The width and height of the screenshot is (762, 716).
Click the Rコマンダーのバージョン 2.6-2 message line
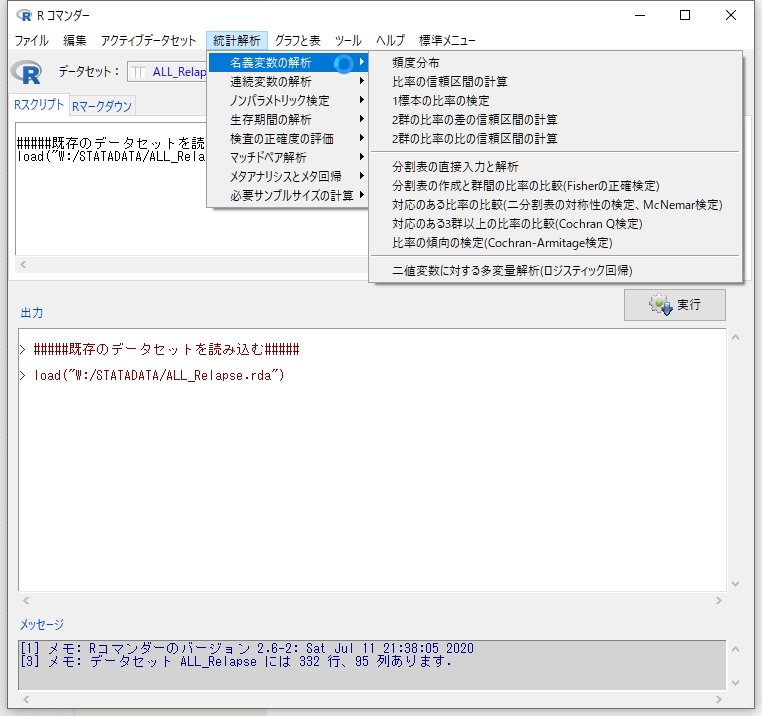[246, 648]
